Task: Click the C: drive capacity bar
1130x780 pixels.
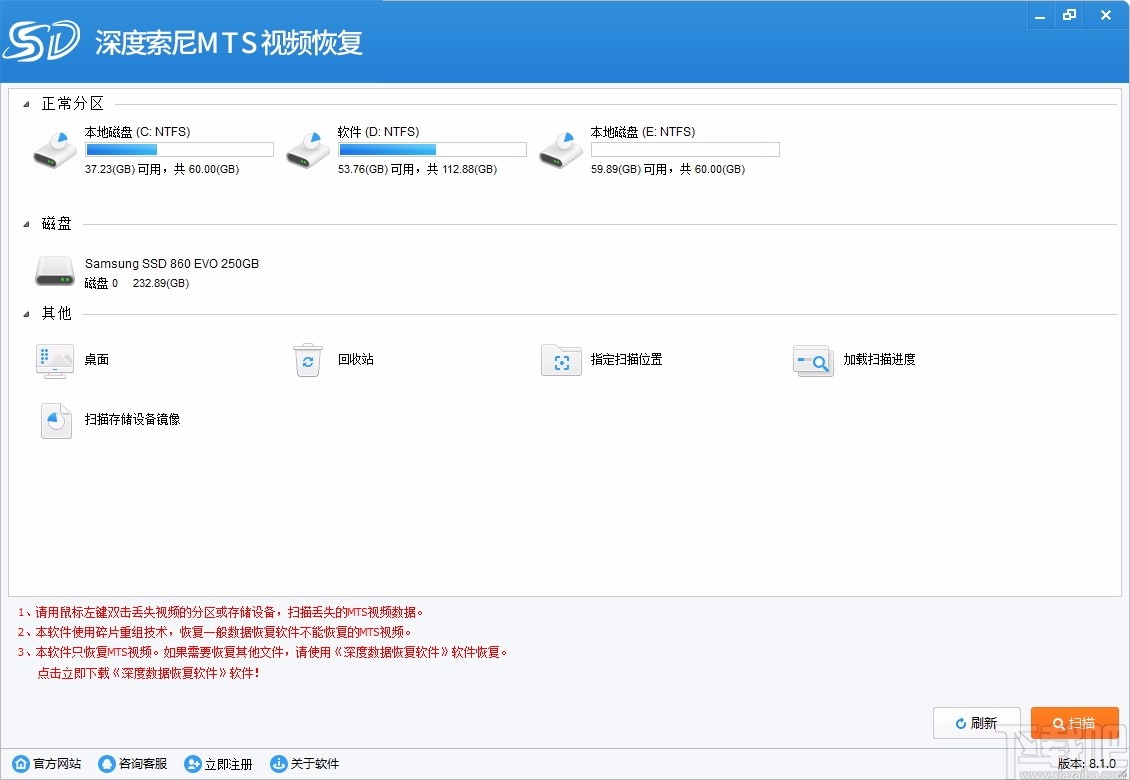Action: point(178,148)
